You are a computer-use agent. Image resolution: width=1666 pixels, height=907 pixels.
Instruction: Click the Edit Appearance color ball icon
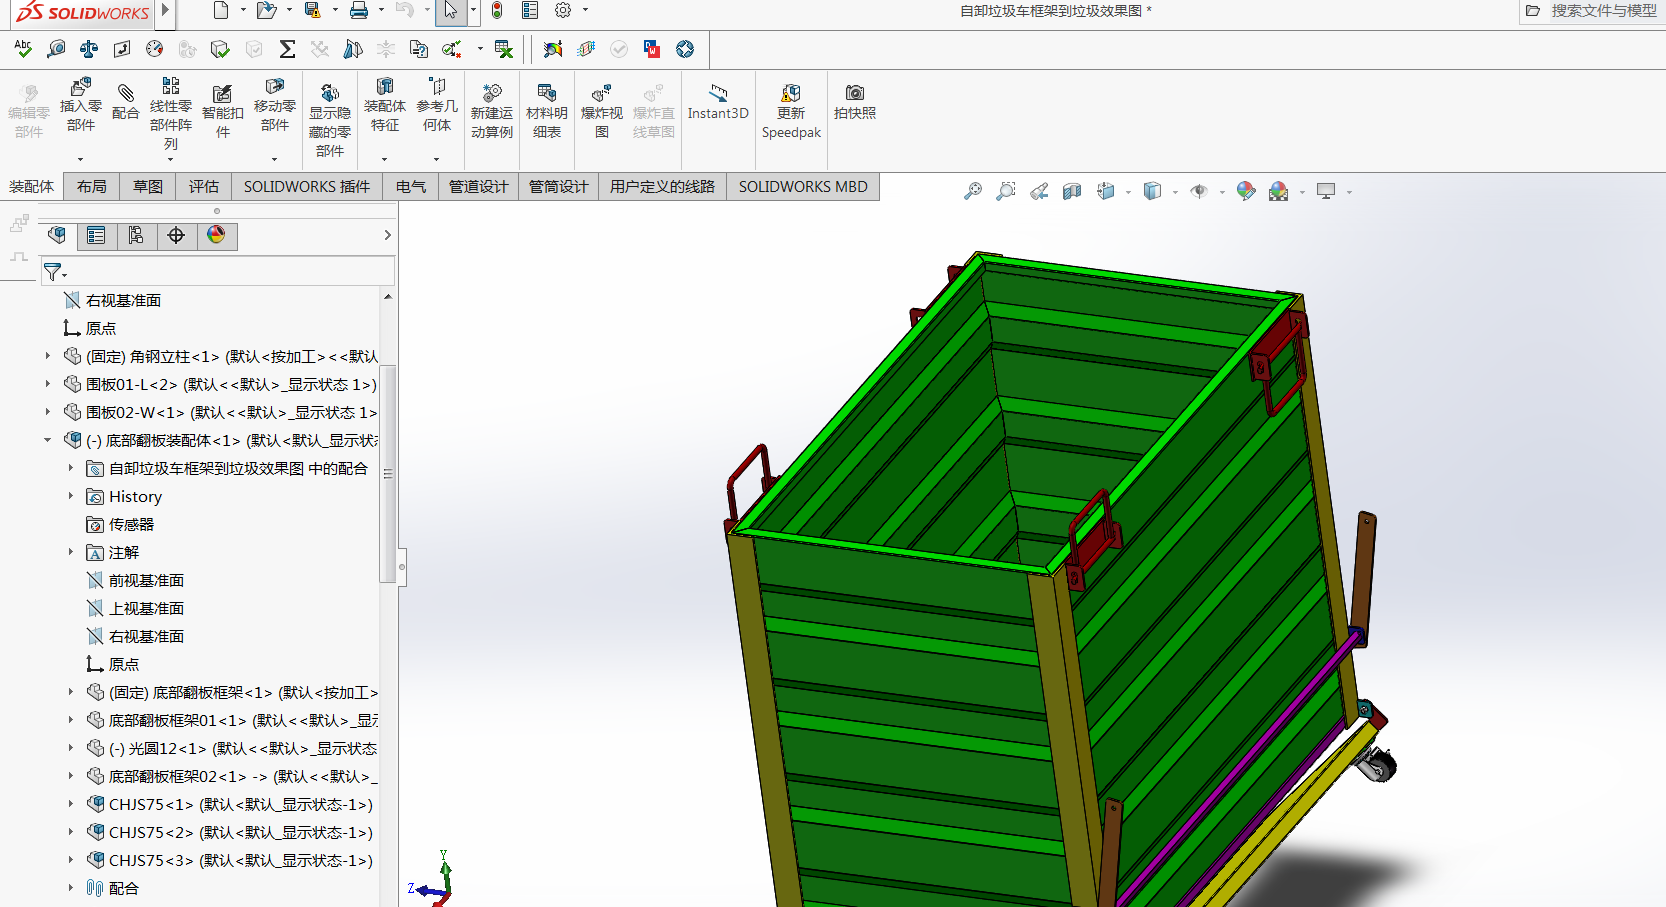(x=1246, y=191)
